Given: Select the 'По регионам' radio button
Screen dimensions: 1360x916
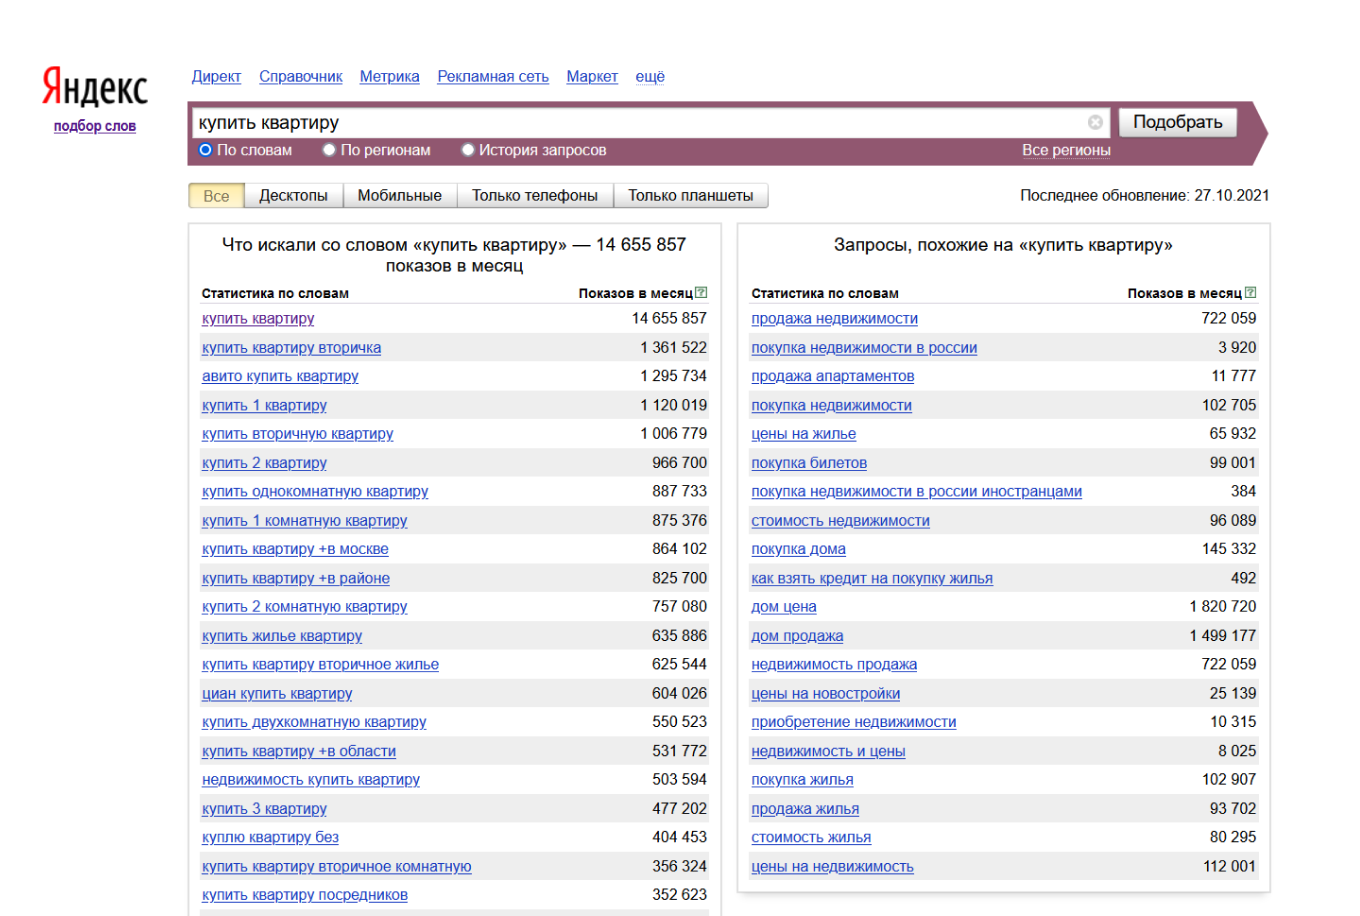Looking at the screenshot, I should coord(329,150).
